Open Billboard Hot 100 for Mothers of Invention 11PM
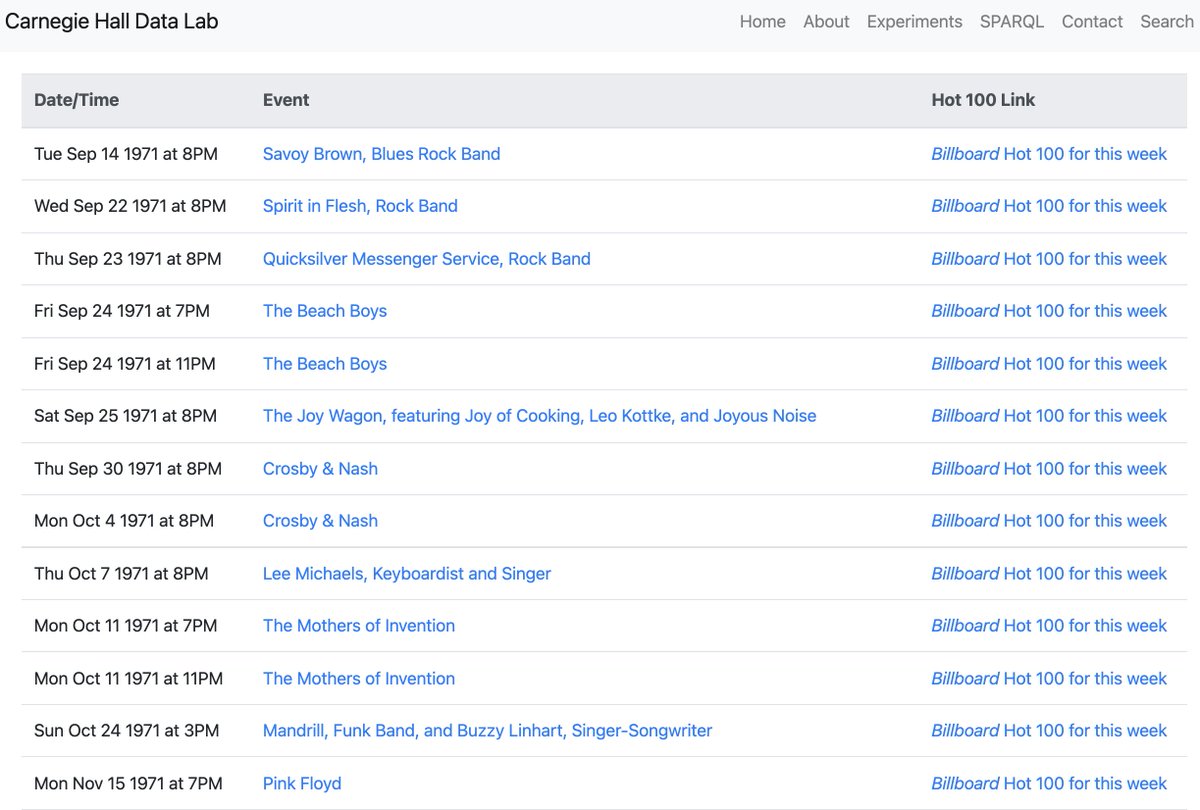 [1049, 679]
